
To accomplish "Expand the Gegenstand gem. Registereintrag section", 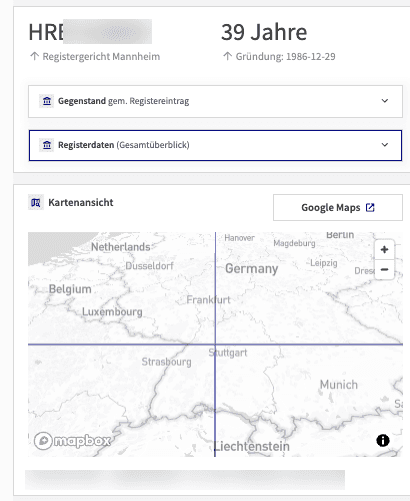I will 215,101.
